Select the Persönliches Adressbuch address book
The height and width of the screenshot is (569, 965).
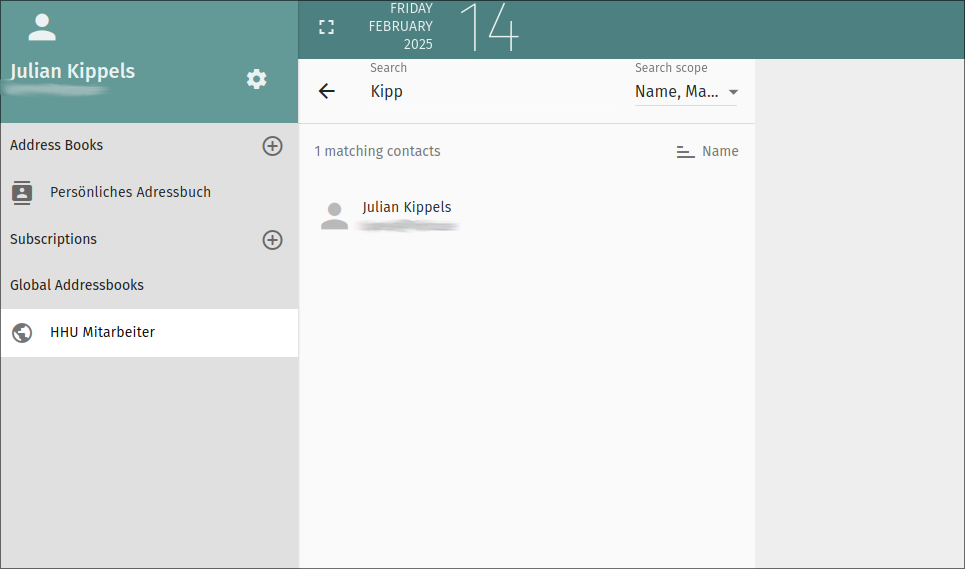tap(130, 192)
